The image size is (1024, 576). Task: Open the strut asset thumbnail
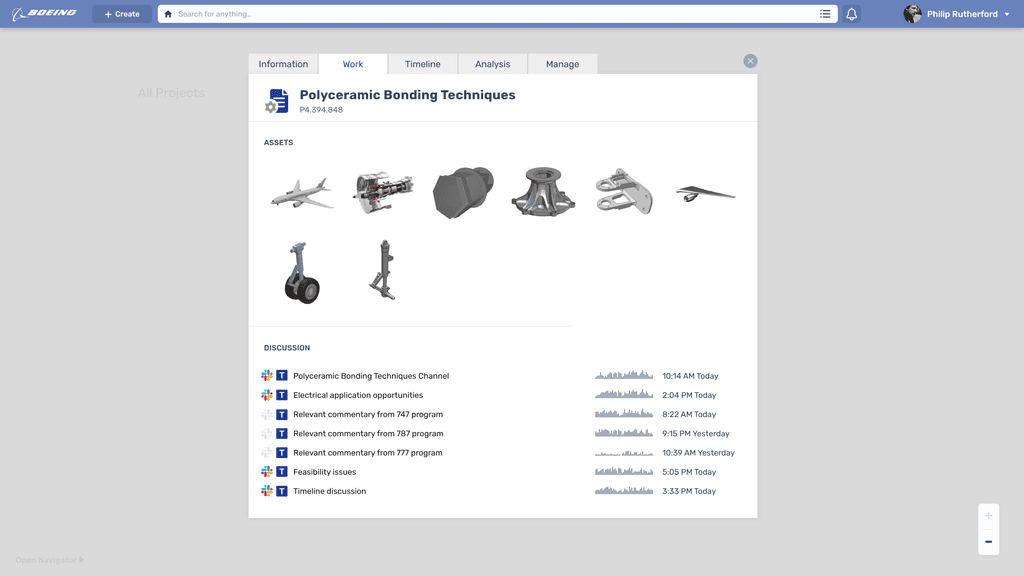[384, 270]
